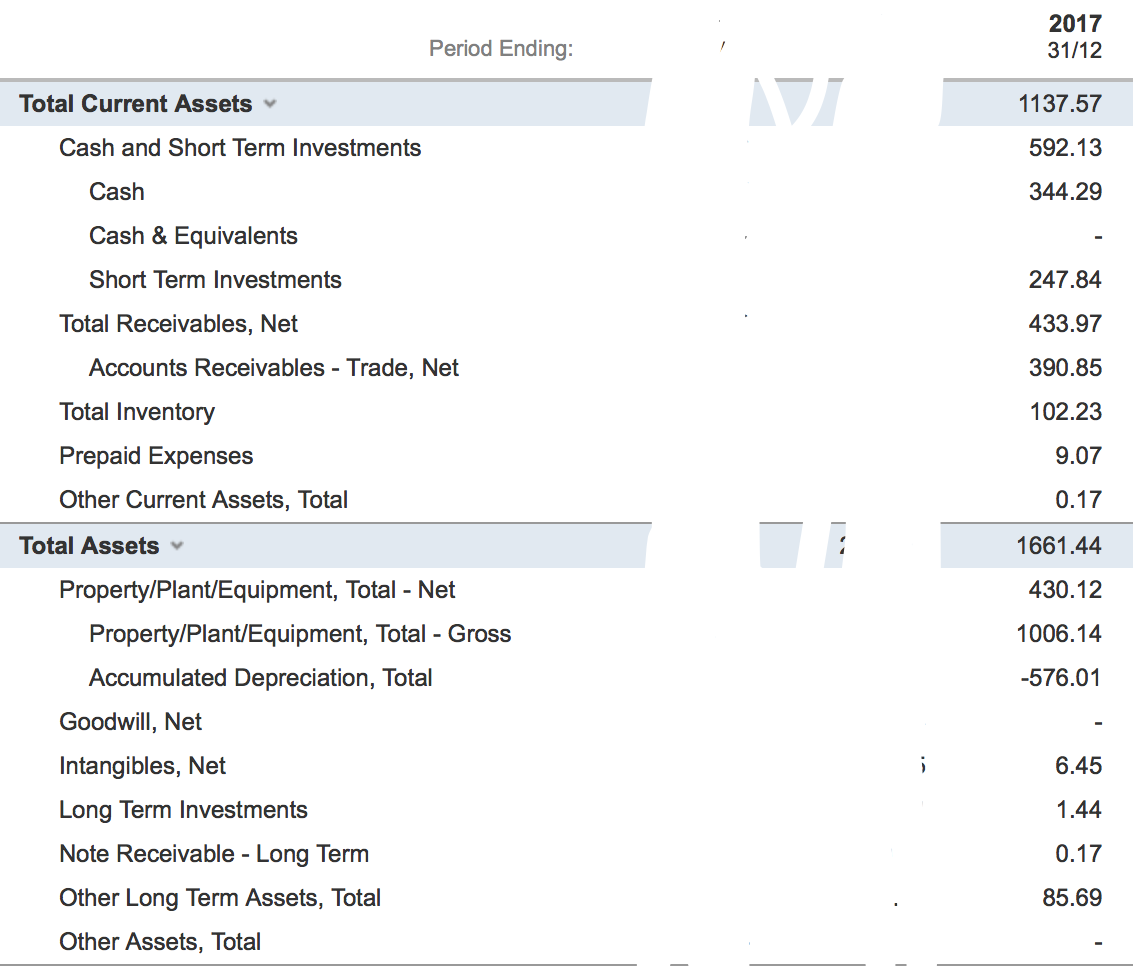
Task: Click the Period Ending label
Action: click(x=498, y=48)
